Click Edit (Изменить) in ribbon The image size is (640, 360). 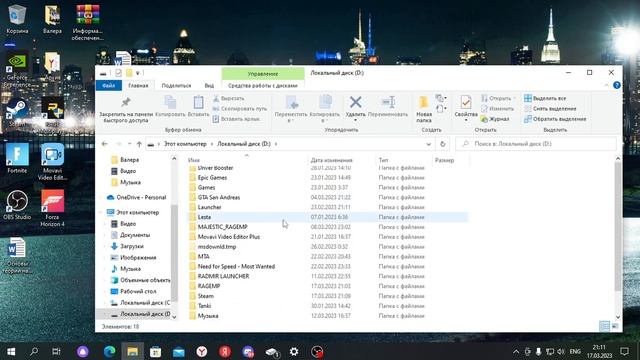[497, 109]
